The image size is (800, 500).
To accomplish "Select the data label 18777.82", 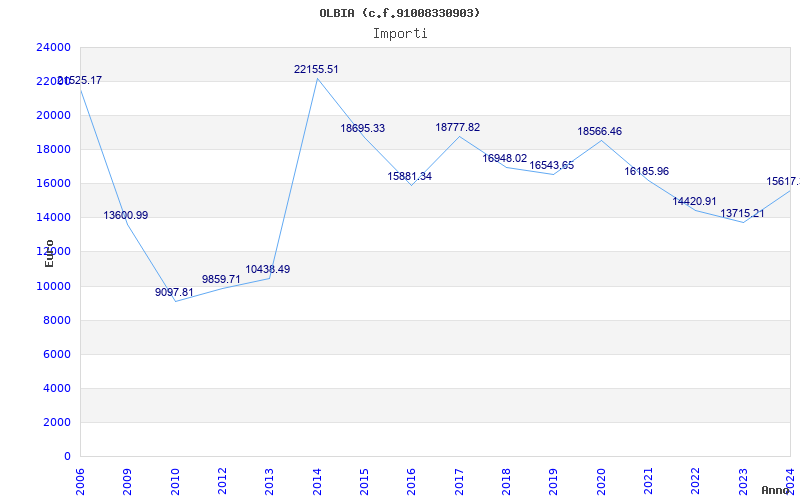I will 457,128.
